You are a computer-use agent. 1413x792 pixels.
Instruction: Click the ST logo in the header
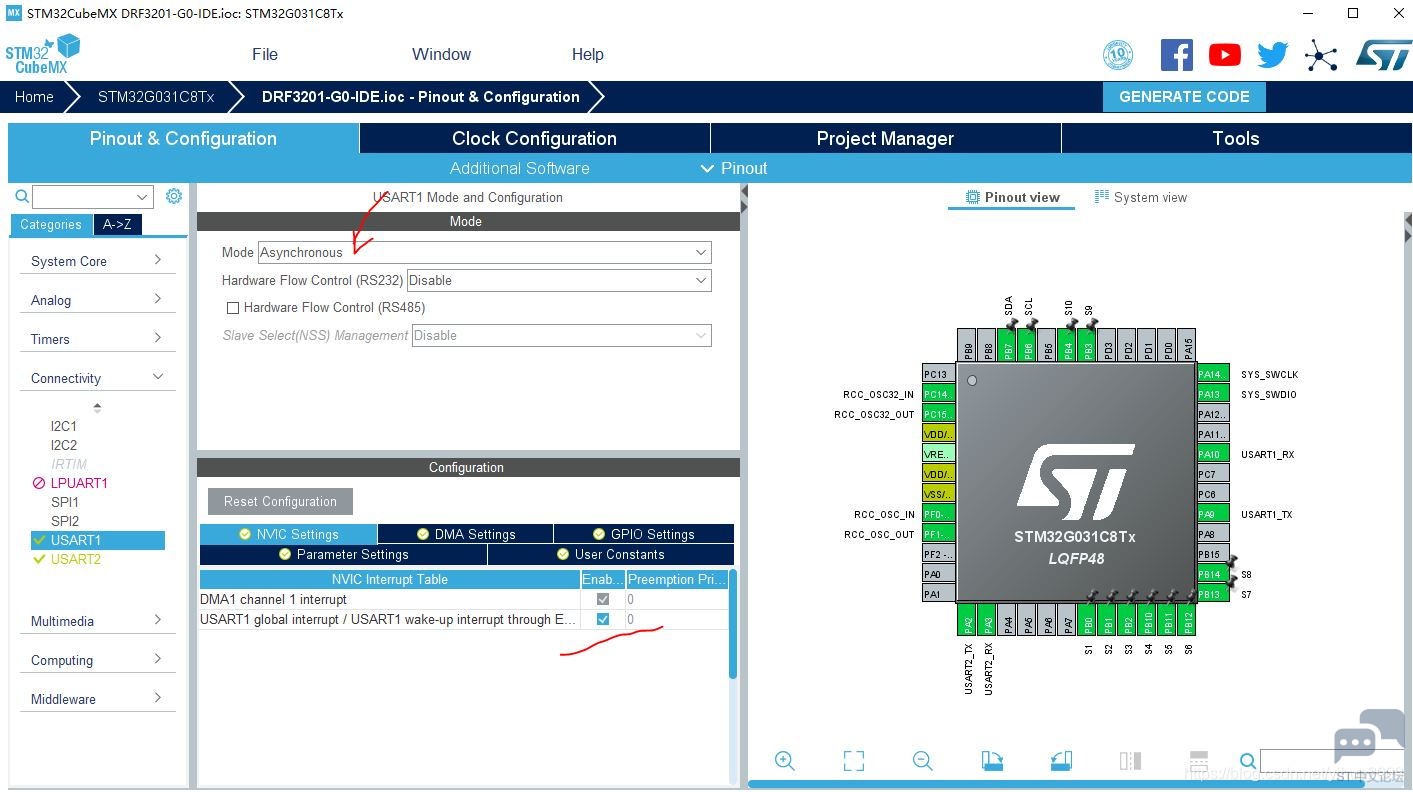[x=1384, y=55]
